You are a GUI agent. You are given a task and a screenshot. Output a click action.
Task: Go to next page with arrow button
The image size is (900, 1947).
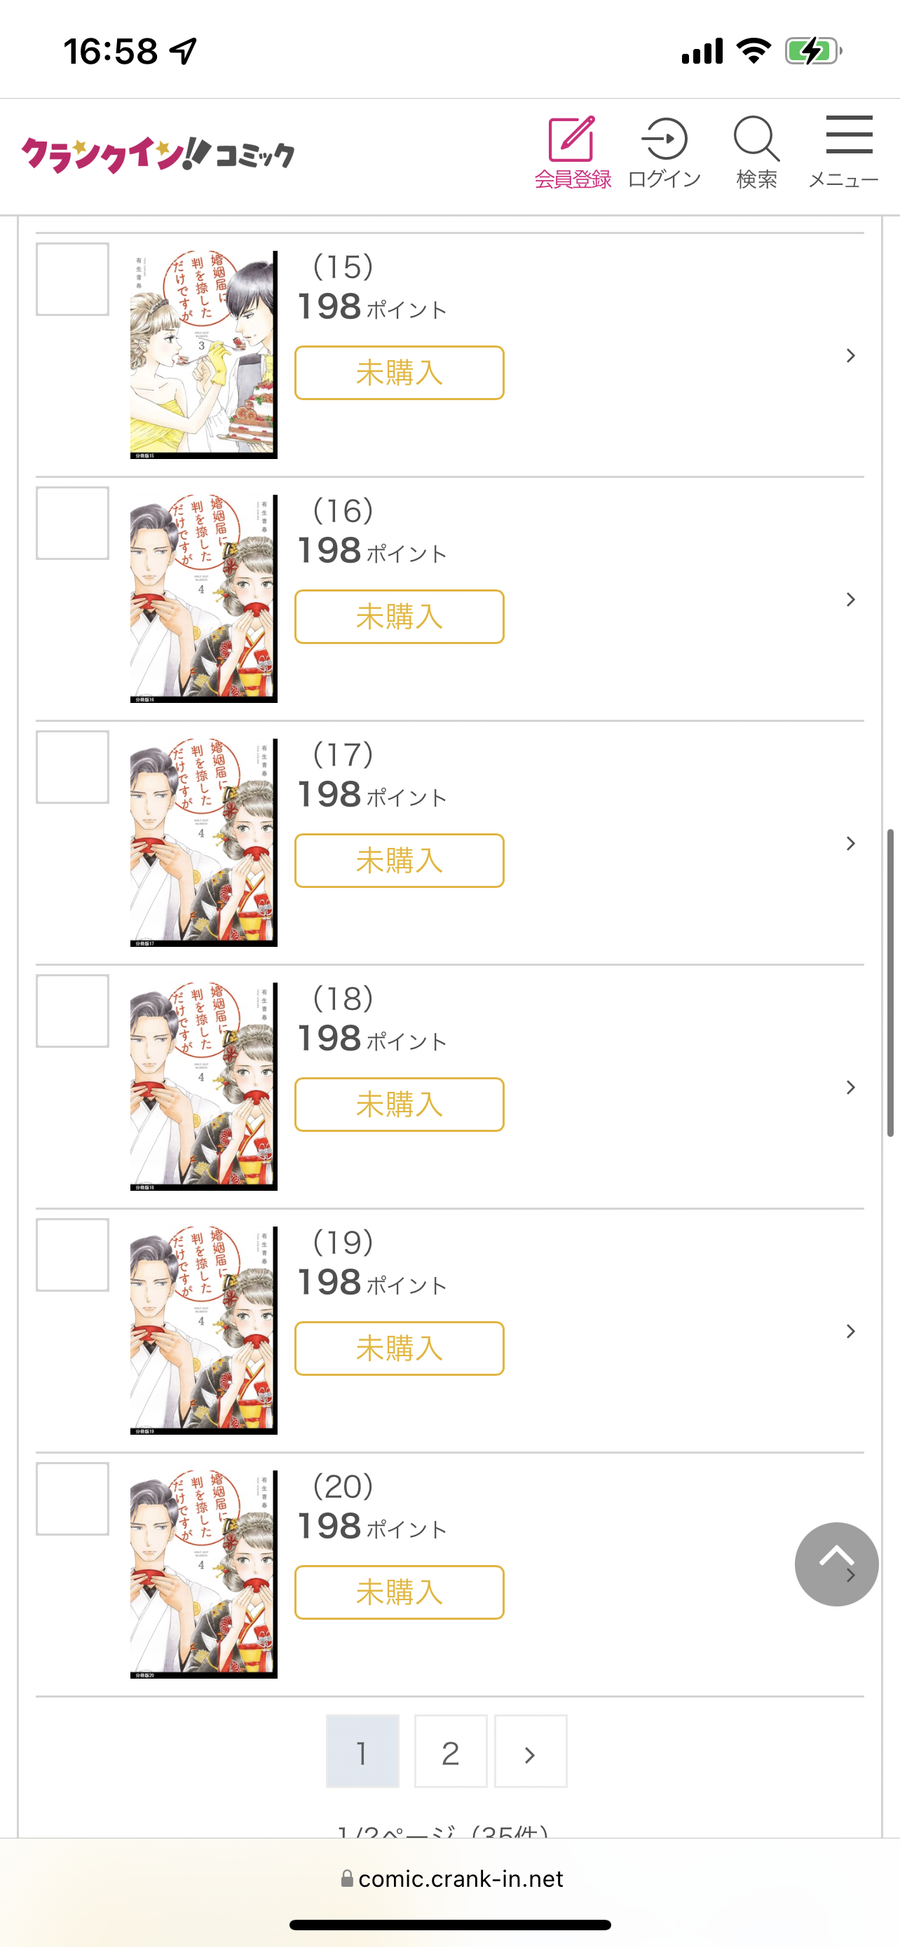pos(530,1751)
